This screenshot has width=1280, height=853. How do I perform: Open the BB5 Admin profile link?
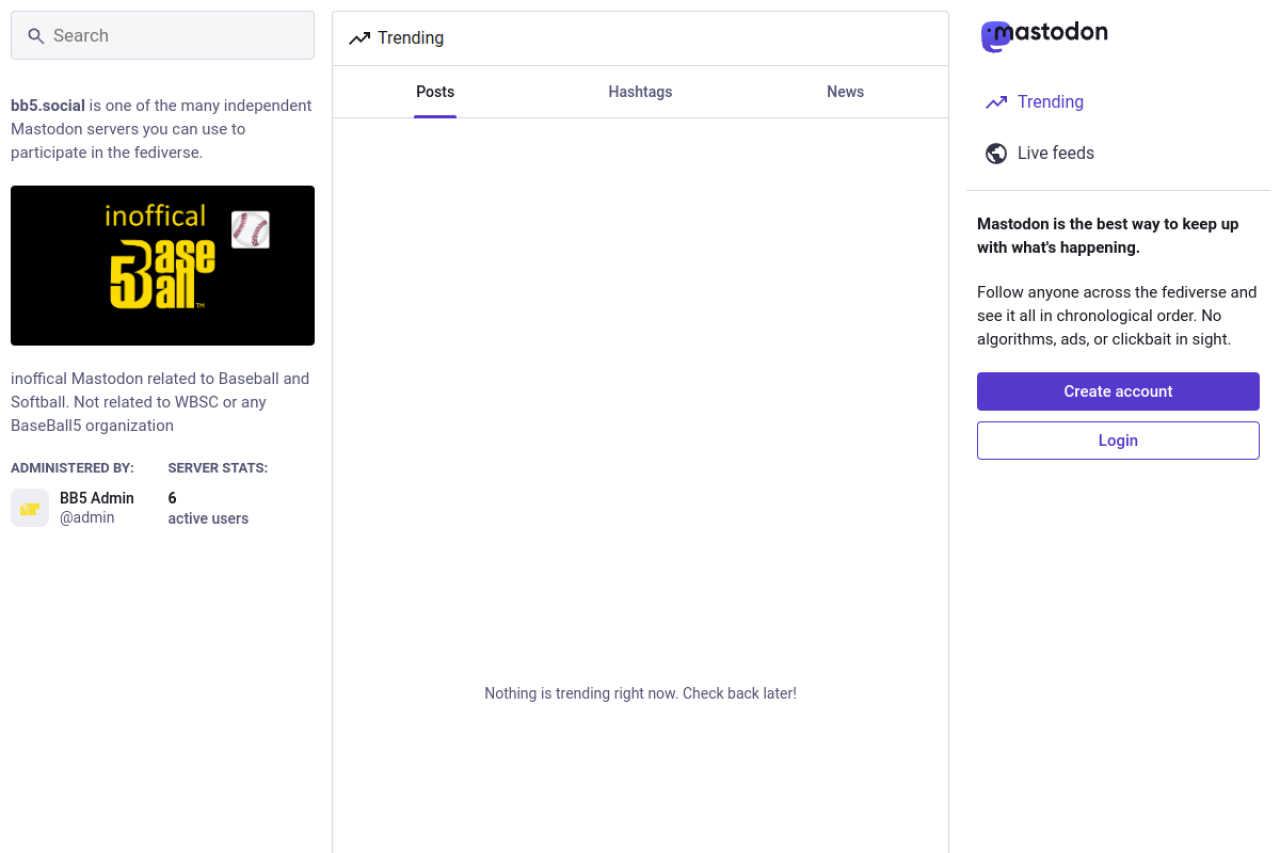pyautogui.click(x=97, y=498)
